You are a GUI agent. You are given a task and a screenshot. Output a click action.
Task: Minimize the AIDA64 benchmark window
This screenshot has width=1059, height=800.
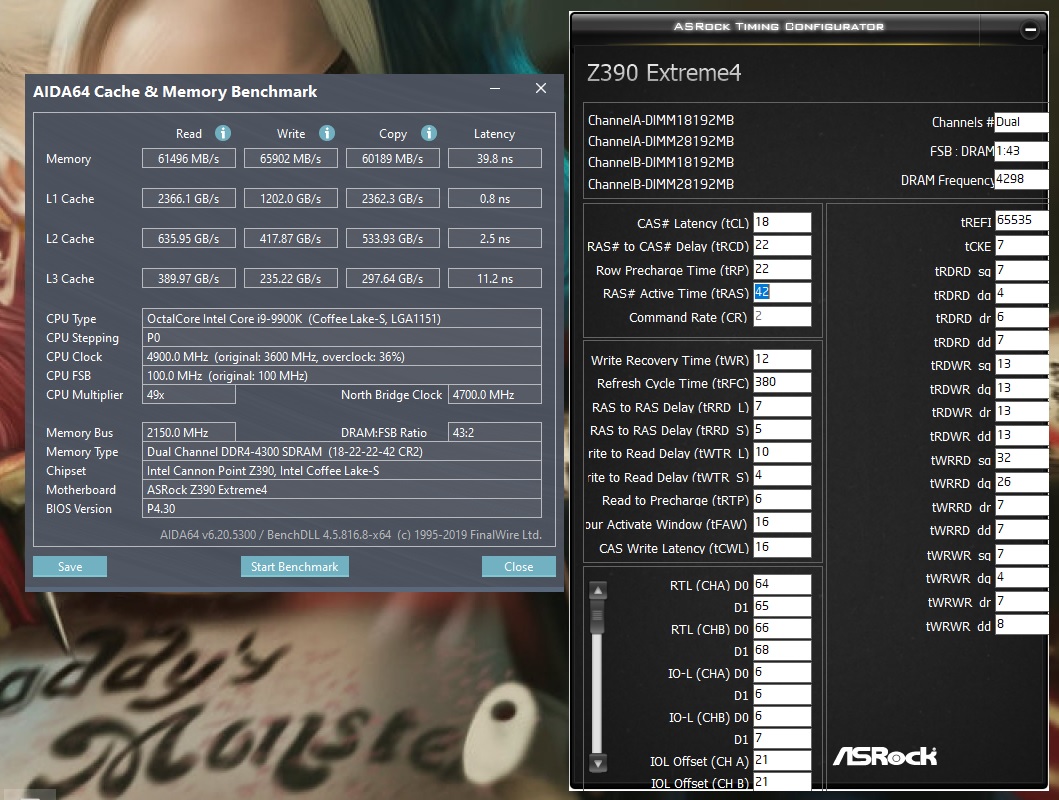click(495, 88)
